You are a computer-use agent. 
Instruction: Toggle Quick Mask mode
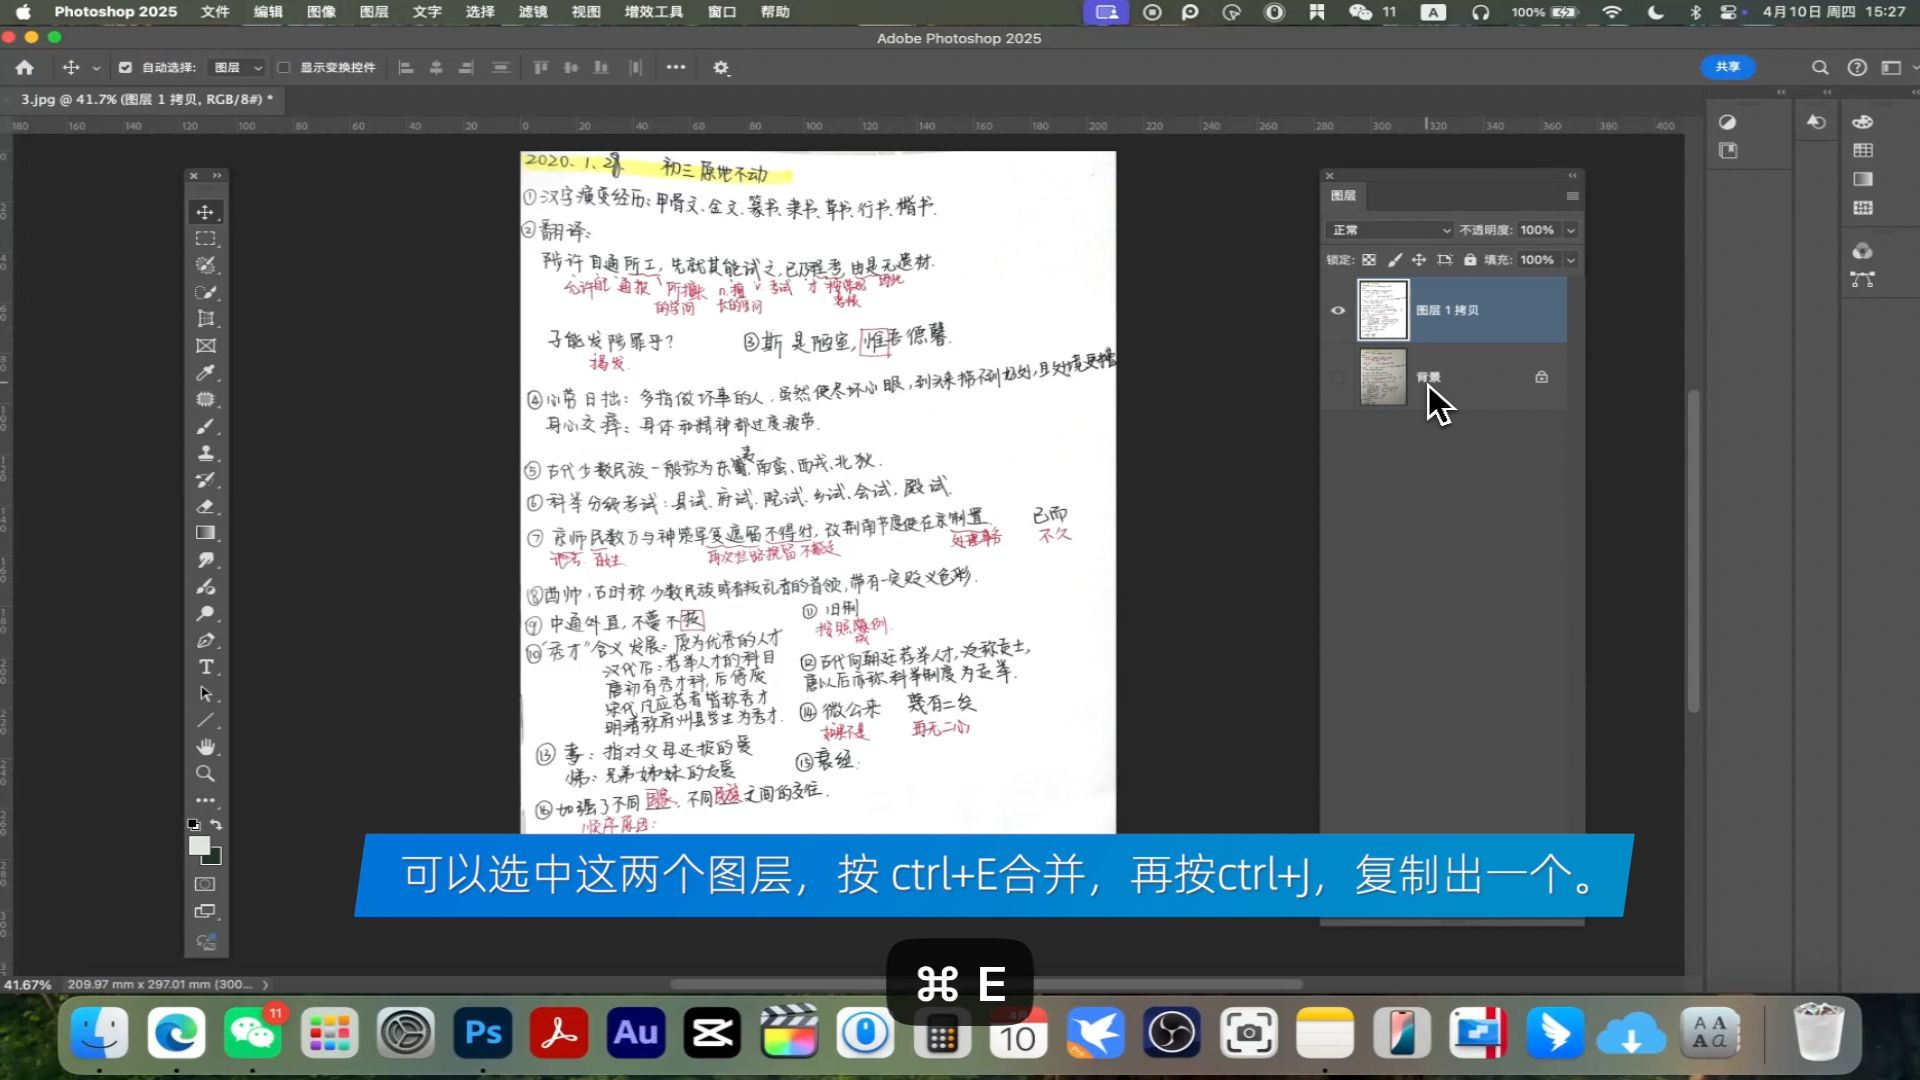tap(205, 885)
